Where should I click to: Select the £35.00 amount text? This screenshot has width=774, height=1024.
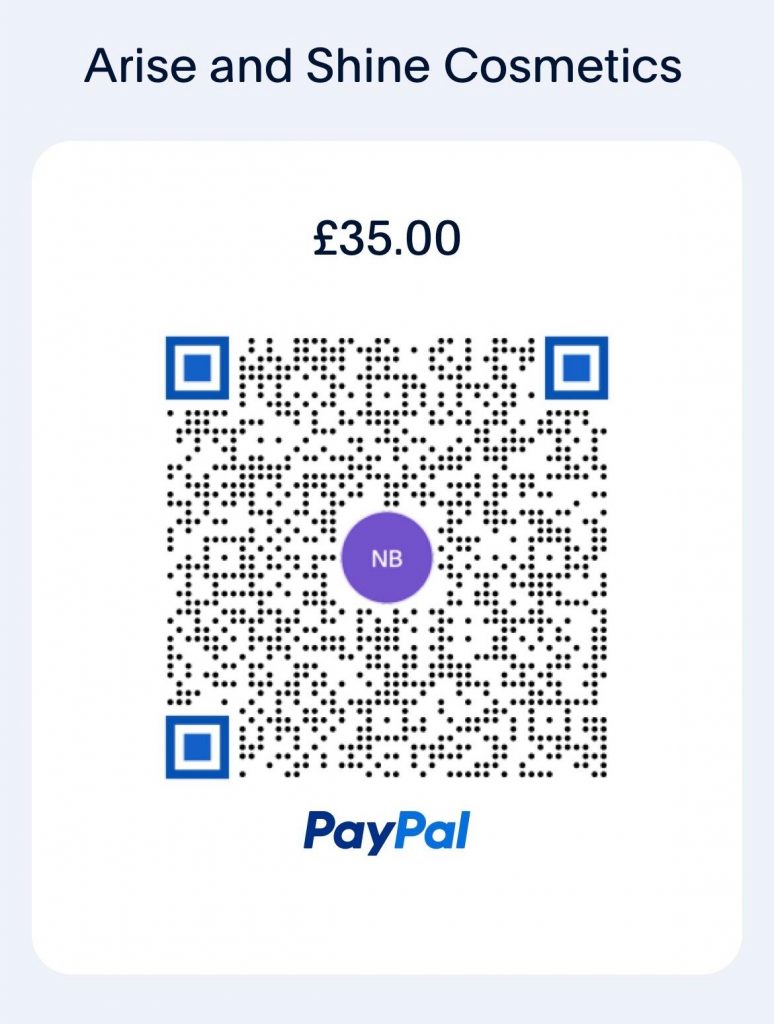tap(387, 238)
